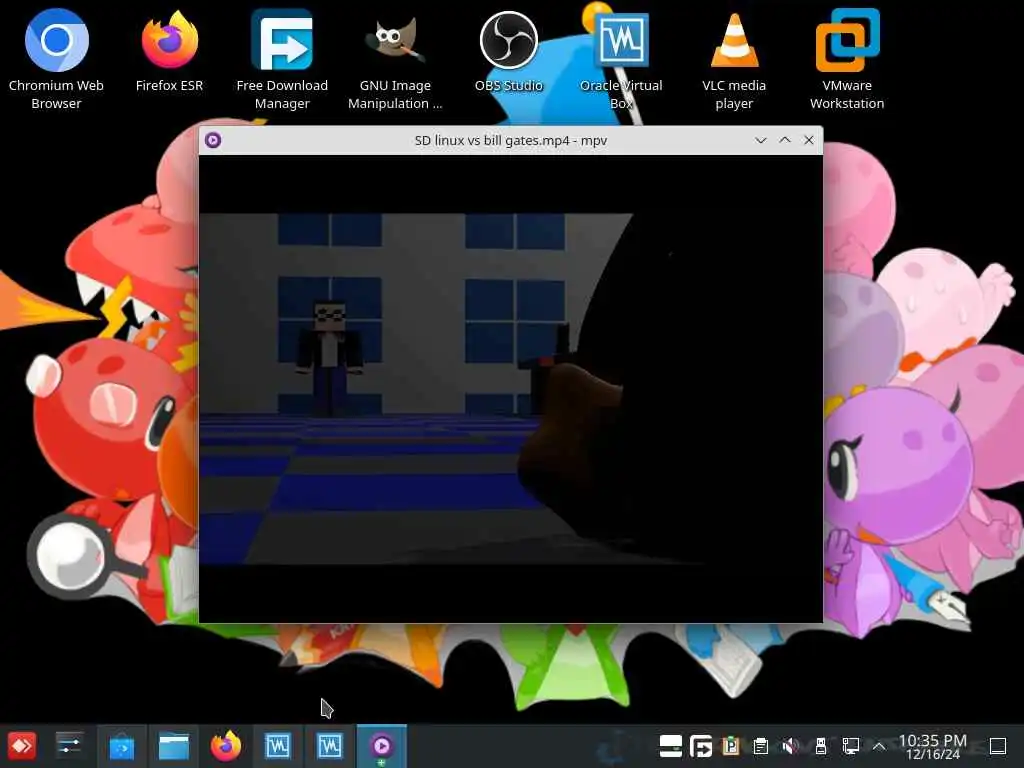Click the mpv video playback area

click(511, 389)
